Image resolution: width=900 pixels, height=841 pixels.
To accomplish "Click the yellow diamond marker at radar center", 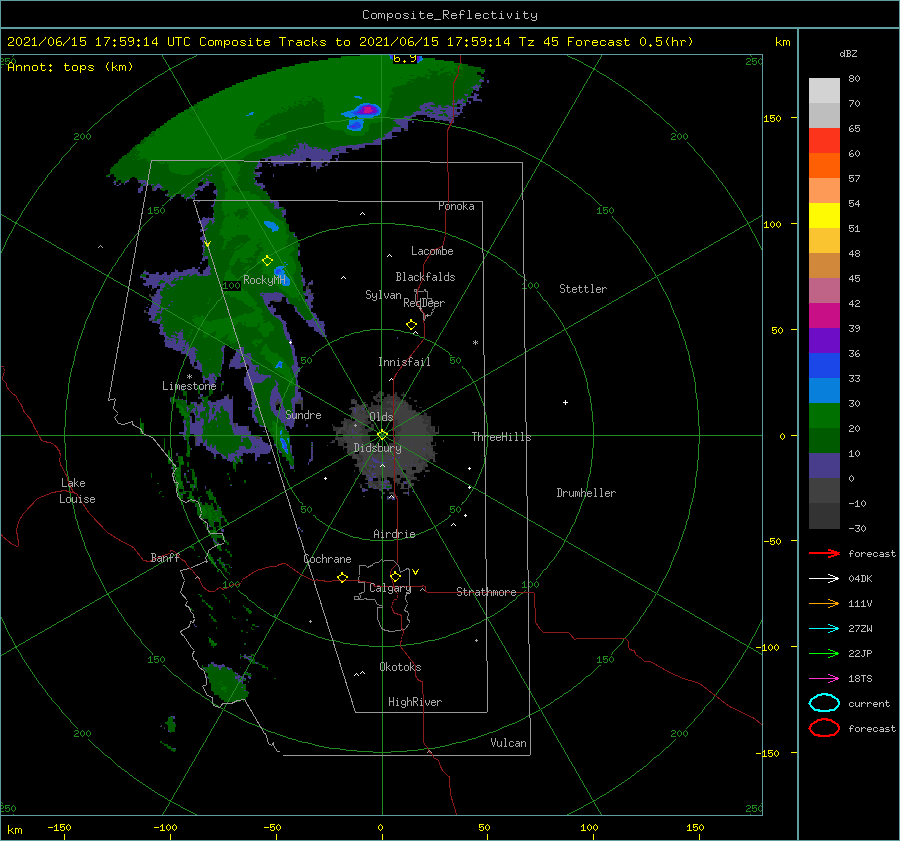I will 382,435.
